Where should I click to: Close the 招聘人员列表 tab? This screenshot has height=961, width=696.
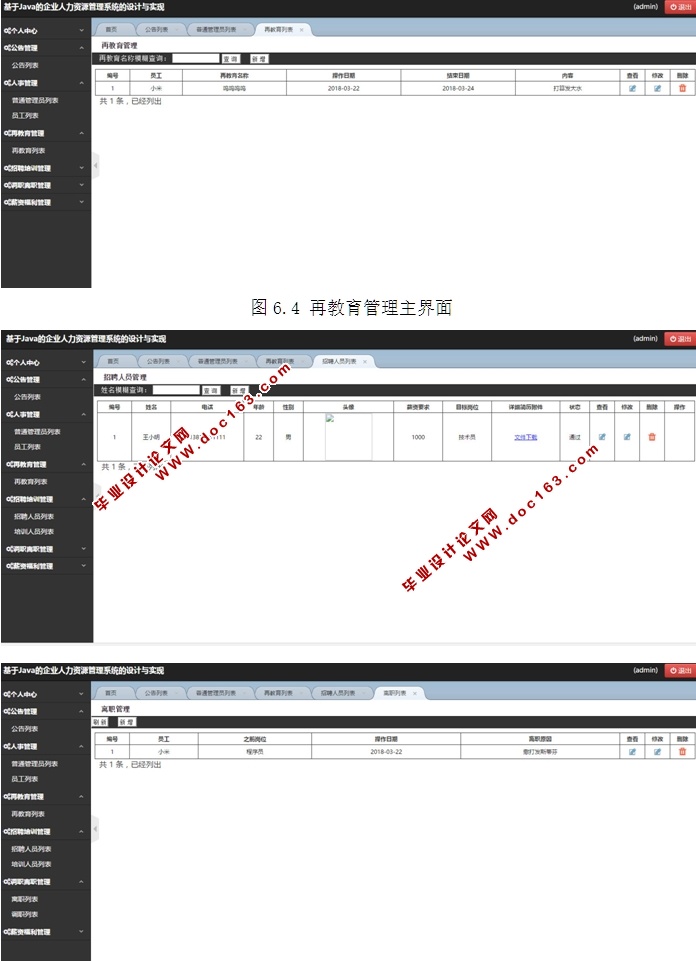click(x=365, y=362)
